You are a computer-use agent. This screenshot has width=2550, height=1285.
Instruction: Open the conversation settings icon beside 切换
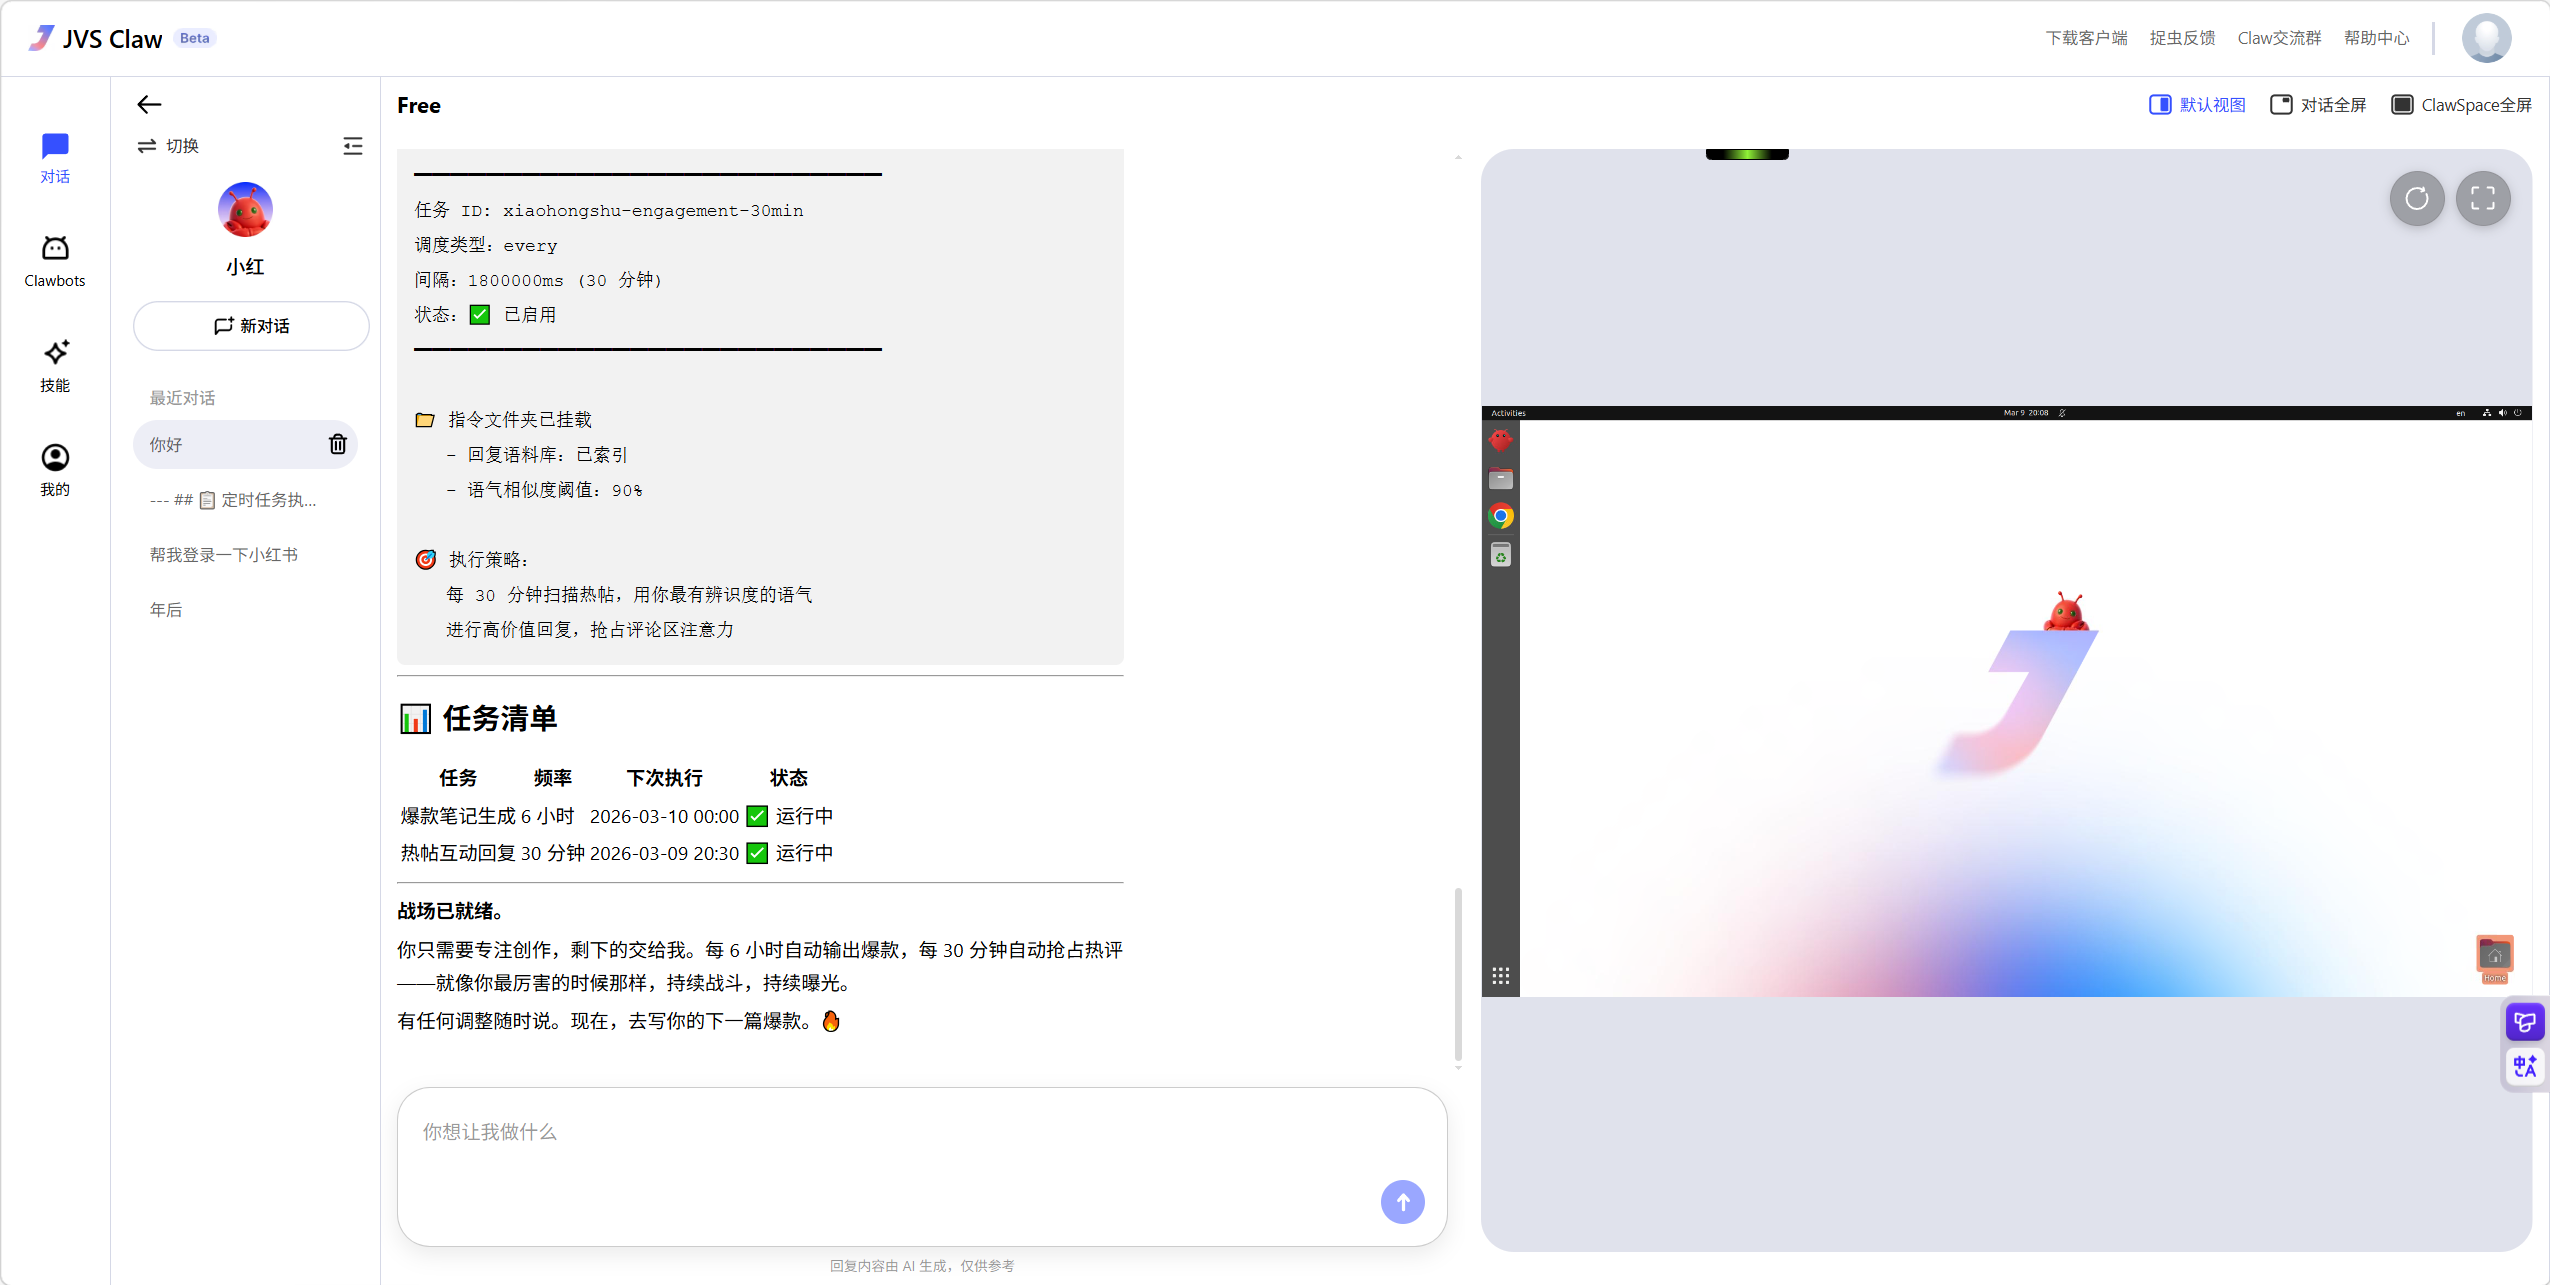pos(354,145)
